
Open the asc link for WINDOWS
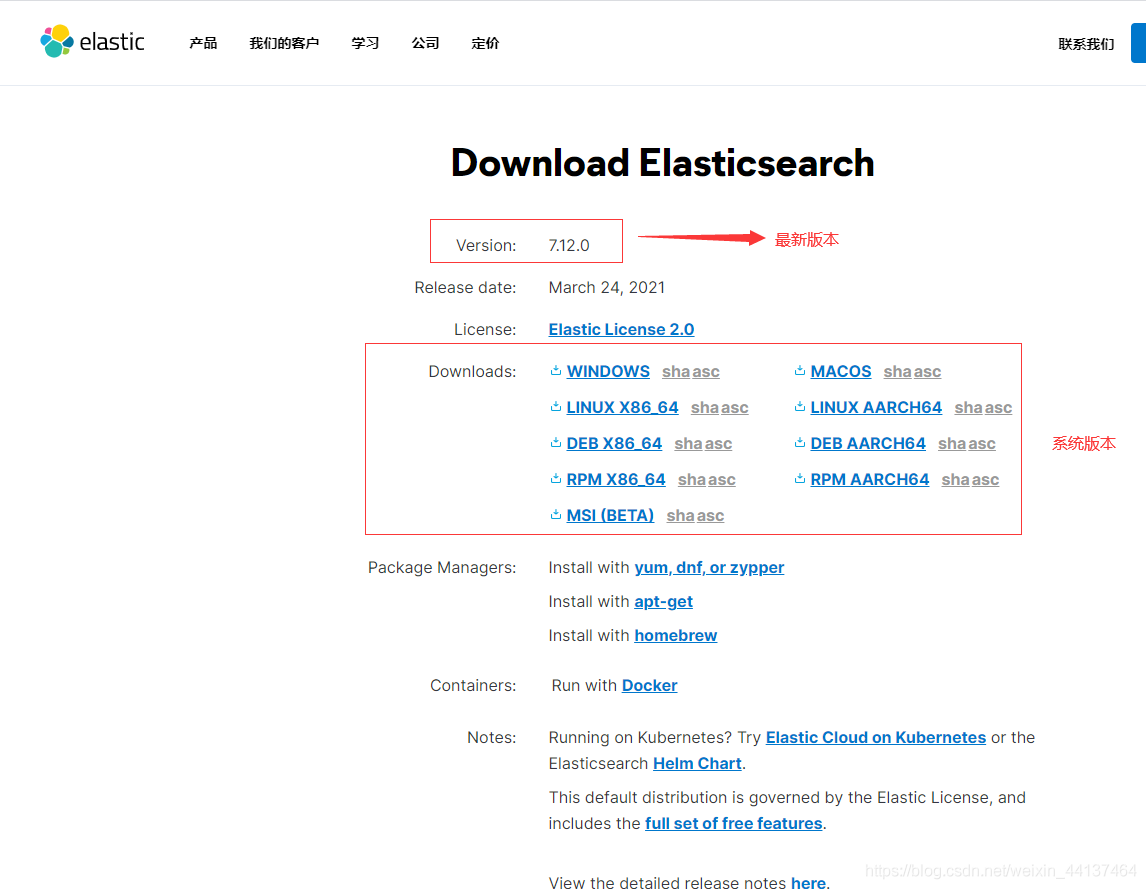706,372
